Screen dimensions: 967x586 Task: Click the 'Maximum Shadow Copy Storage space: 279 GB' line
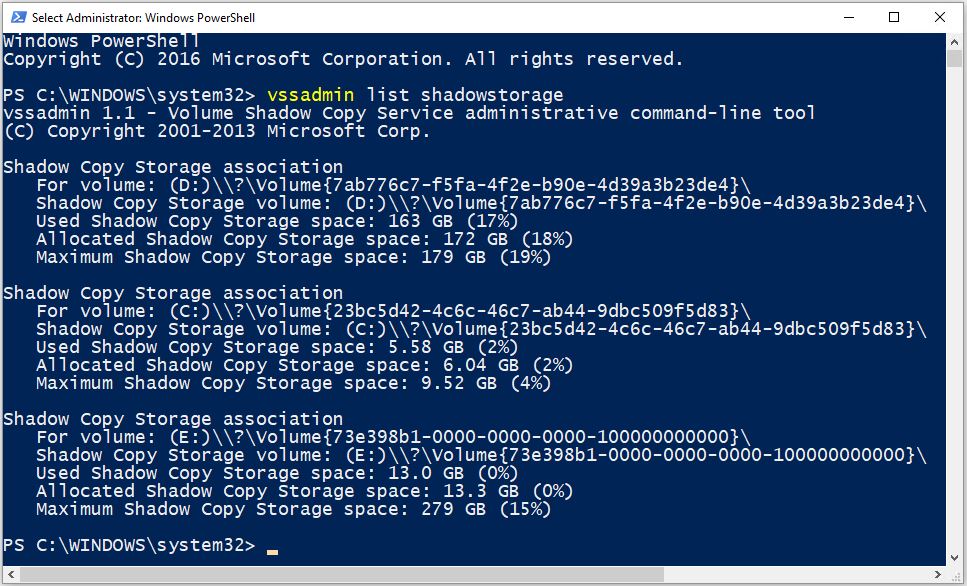293,509
